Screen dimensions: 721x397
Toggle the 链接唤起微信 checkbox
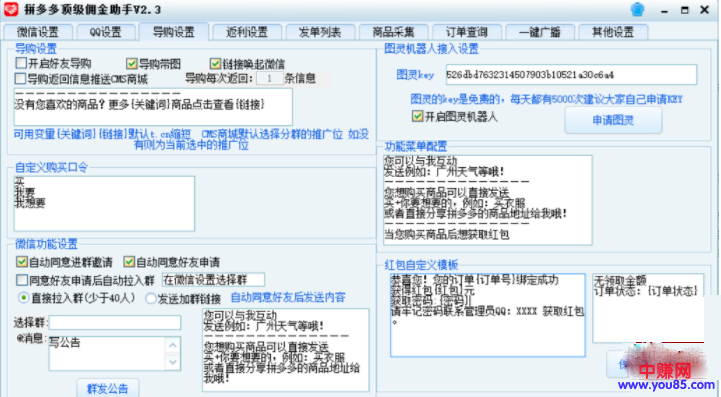coord(215,63)
